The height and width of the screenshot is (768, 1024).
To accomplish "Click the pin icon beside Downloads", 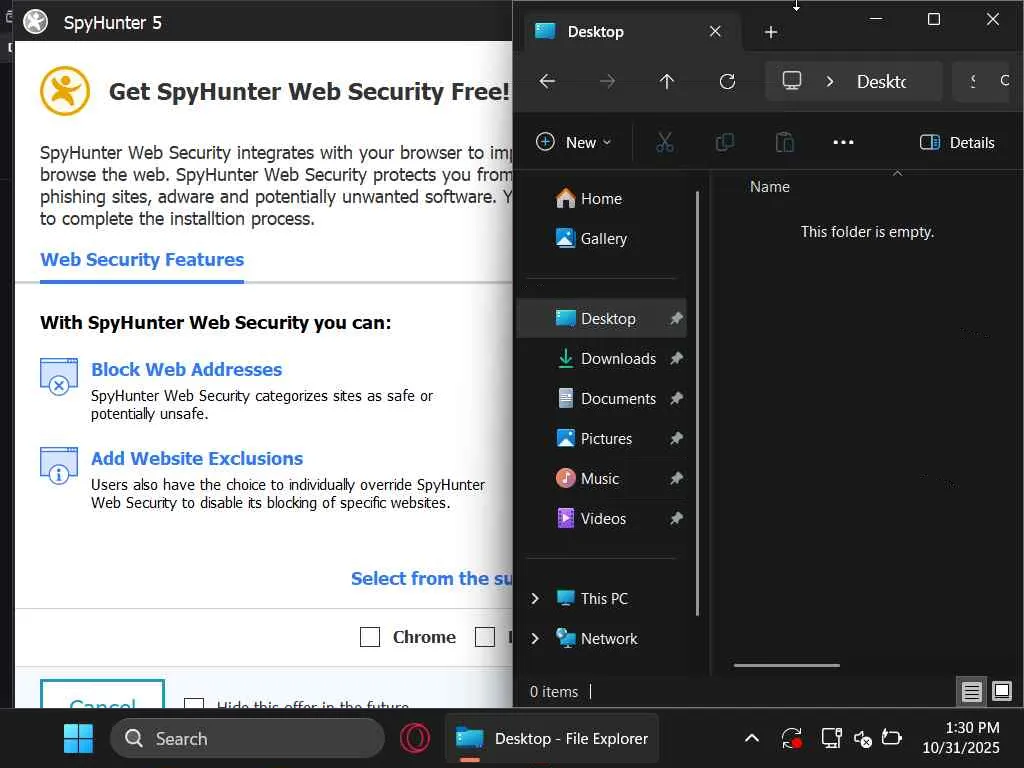I will pyautogui.click(x=676, y=359).
